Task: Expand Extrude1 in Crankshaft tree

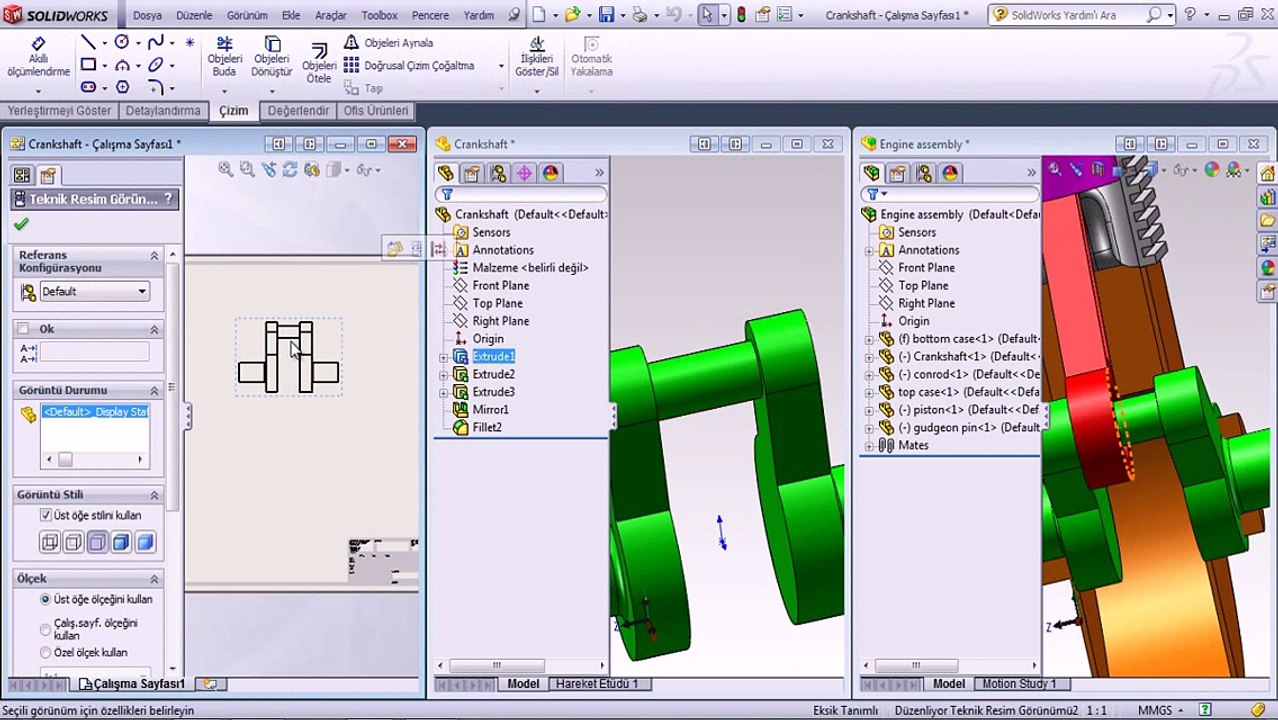Action: [x=443, y=357]
